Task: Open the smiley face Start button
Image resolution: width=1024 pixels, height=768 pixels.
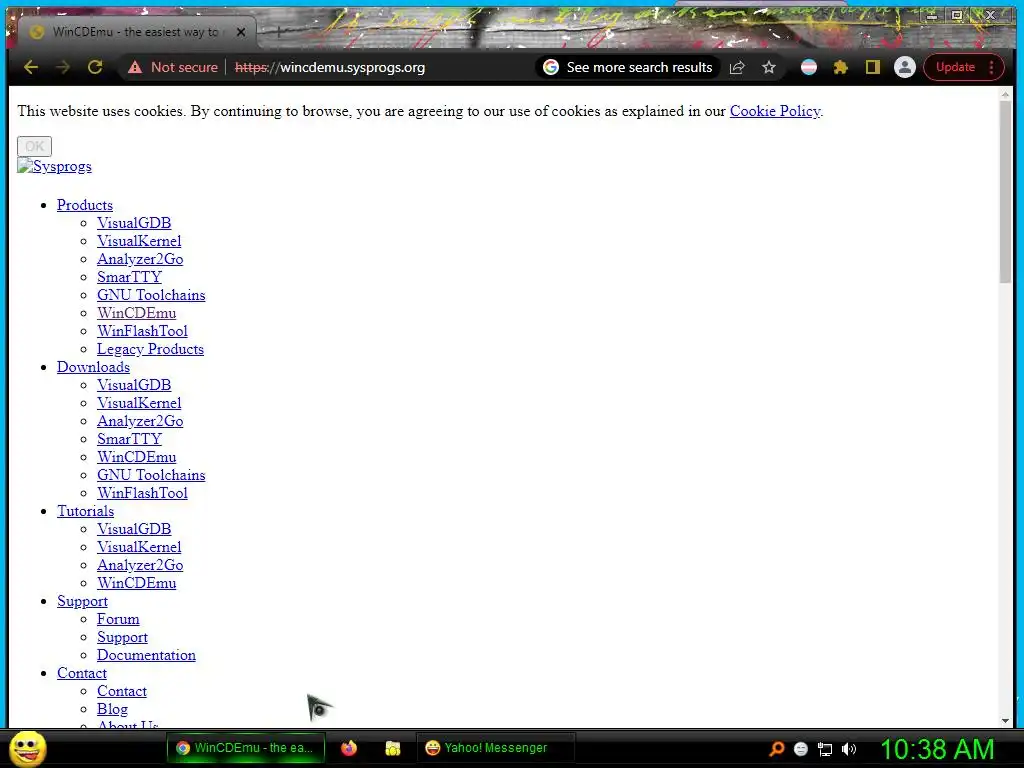Action: pos(27,748)
